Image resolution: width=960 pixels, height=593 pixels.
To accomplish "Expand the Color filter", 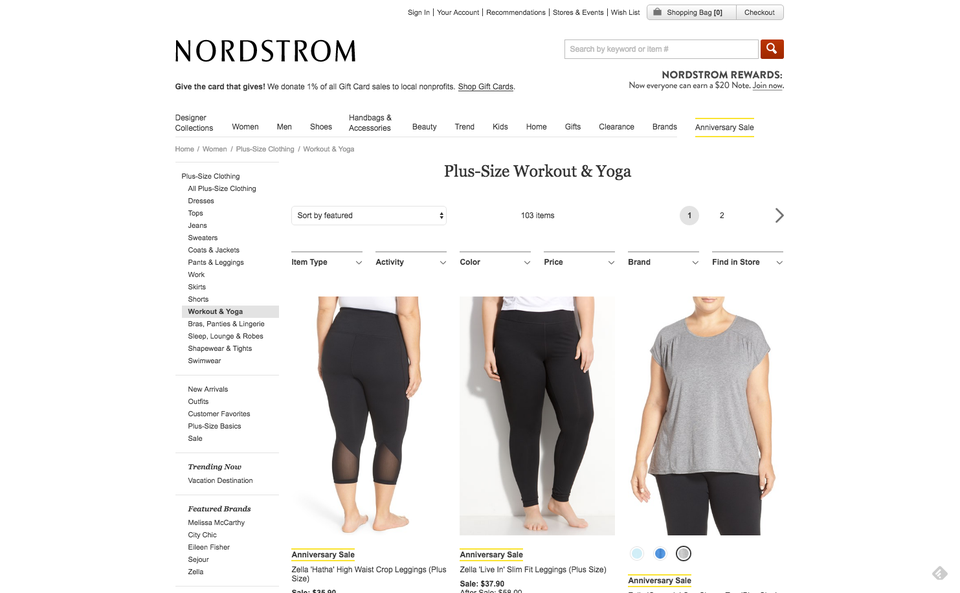I will point(495,262).
